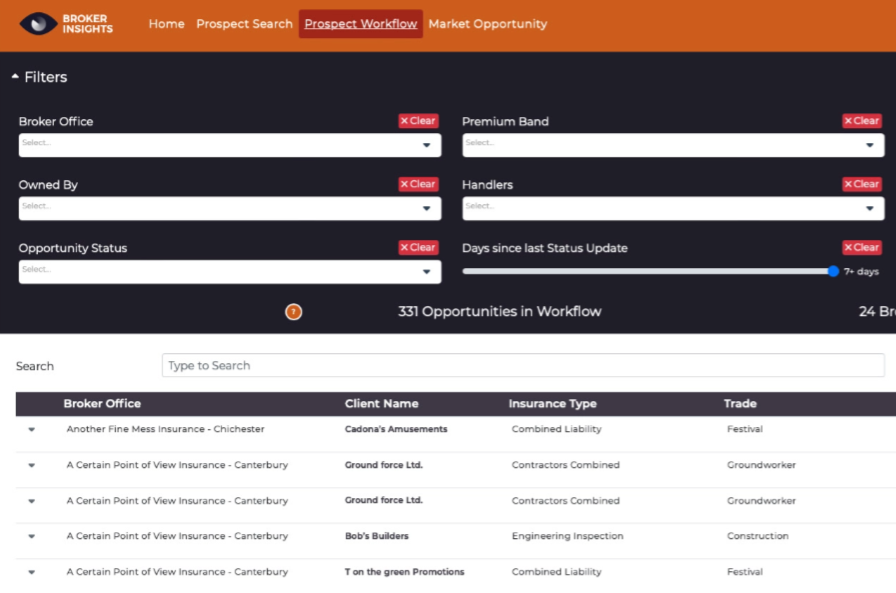Viewport: 896px width, 593px height.
Task: Go to the Home menu item
Action: [x=166, y=24]
